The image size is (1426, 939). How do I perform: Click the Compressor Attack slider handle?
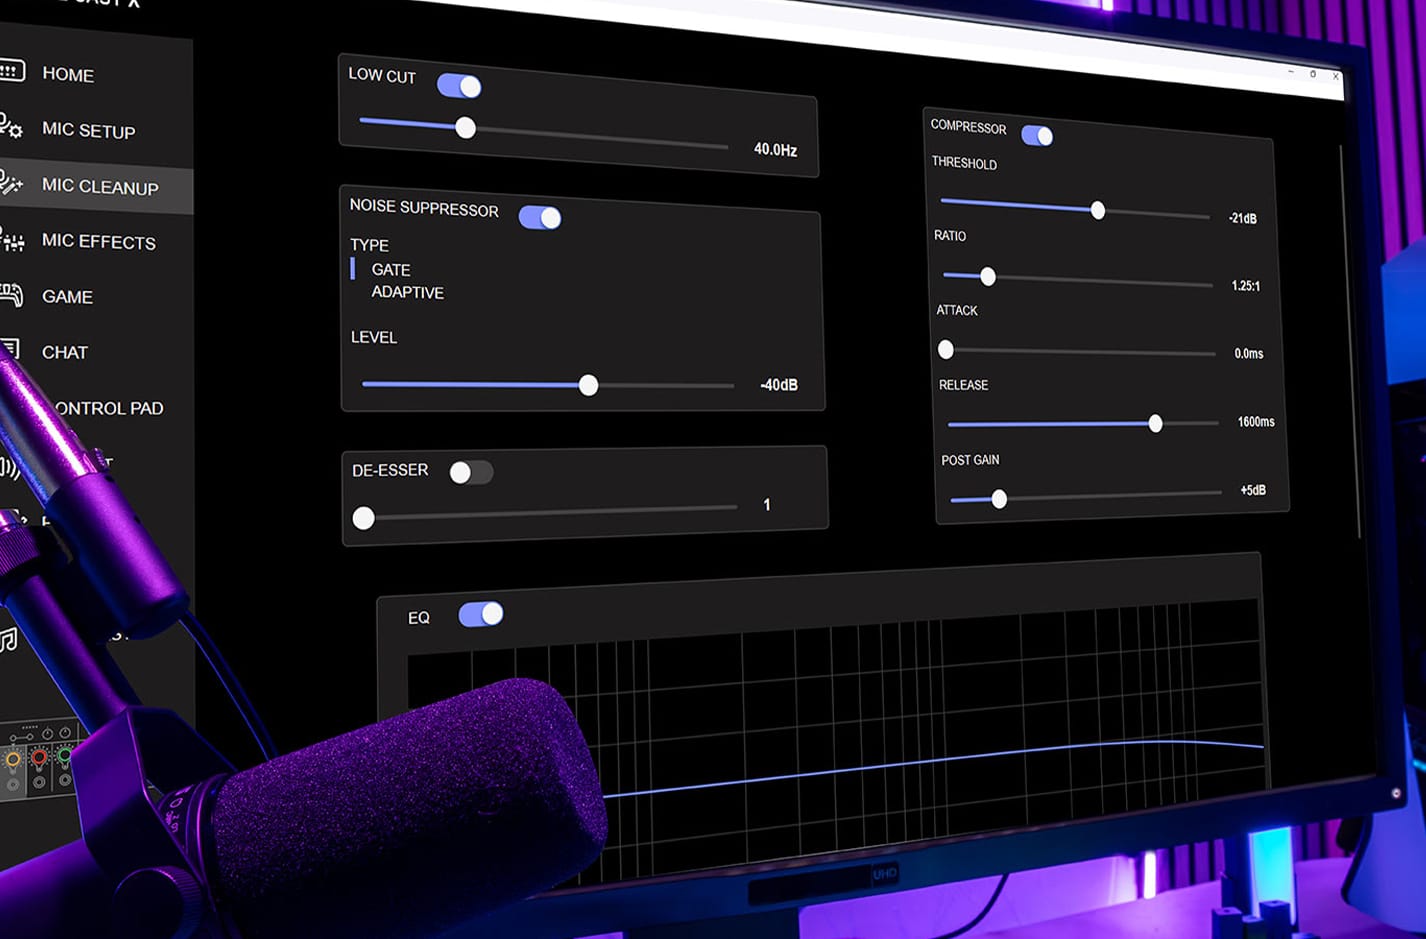946,350
